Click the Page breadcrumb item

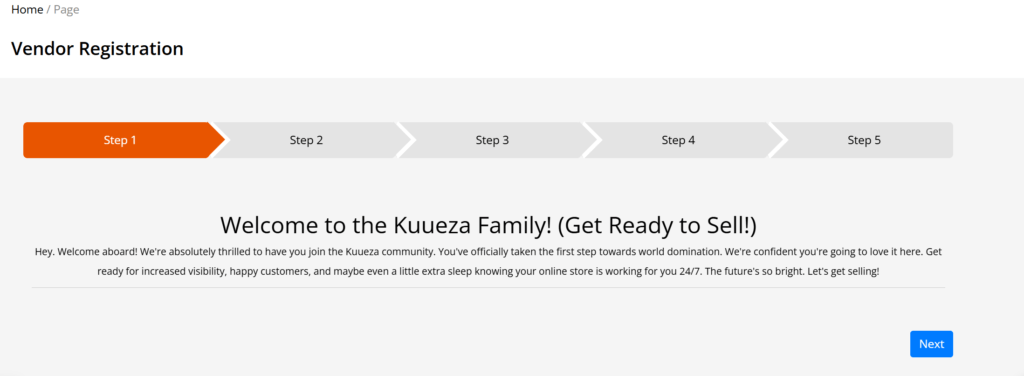[x=67, y=10]
